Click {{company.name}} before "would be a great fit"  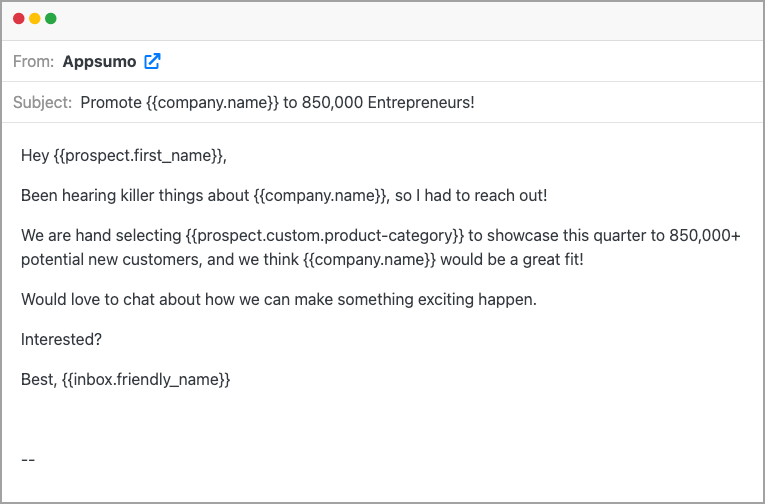click(369, 259)
